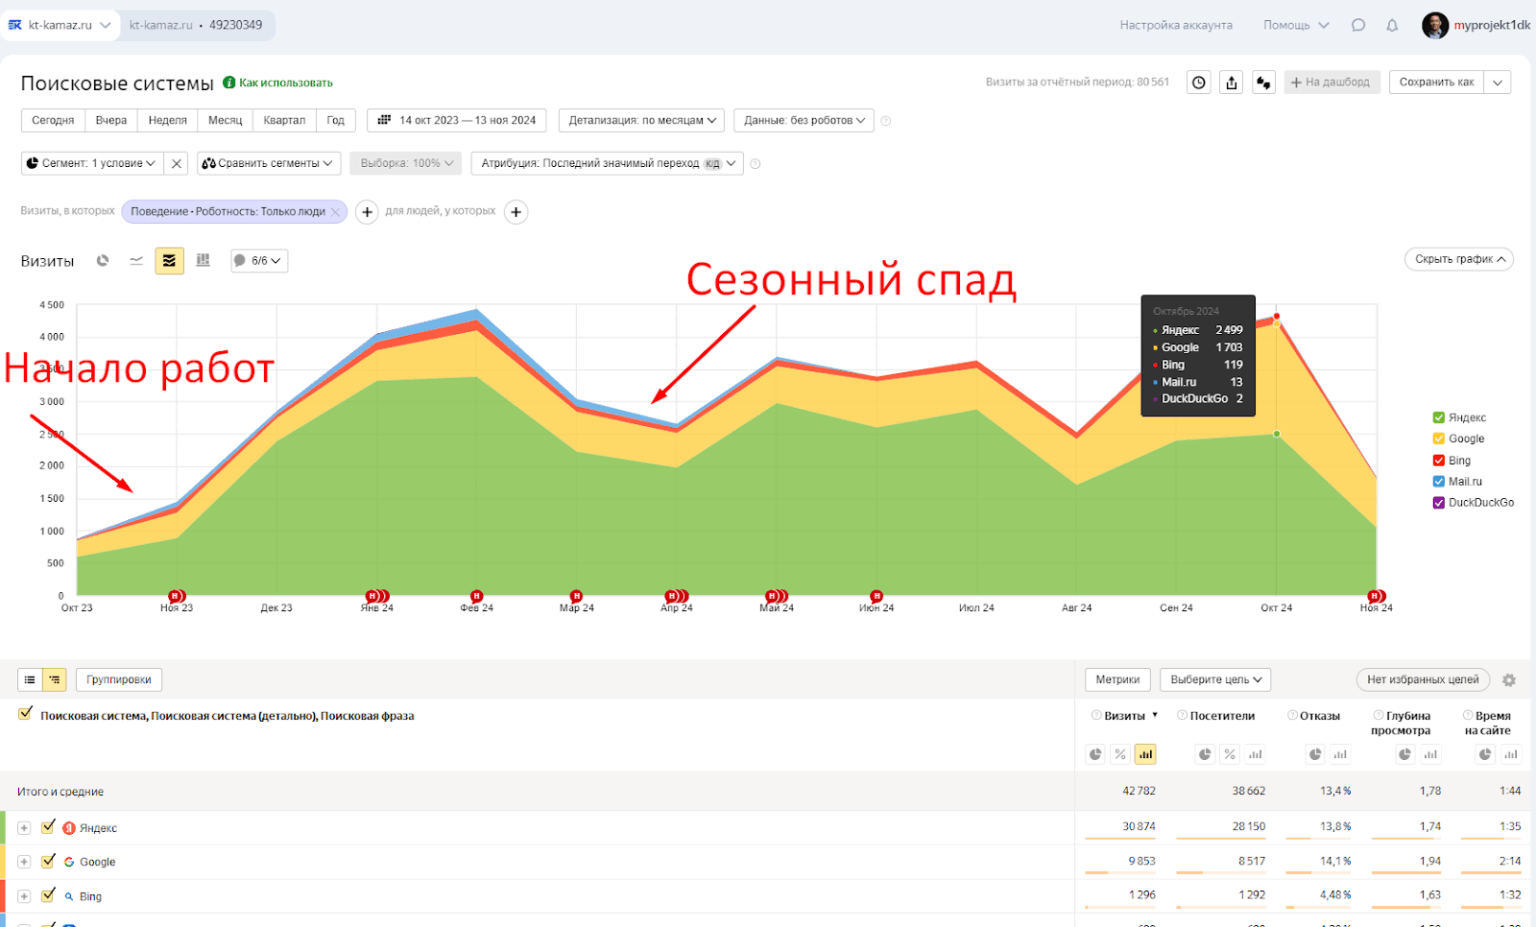Viewport: 1536px width, 927px height.
Task: Show Посетители column as percentages
Action: click(1230, 754)
